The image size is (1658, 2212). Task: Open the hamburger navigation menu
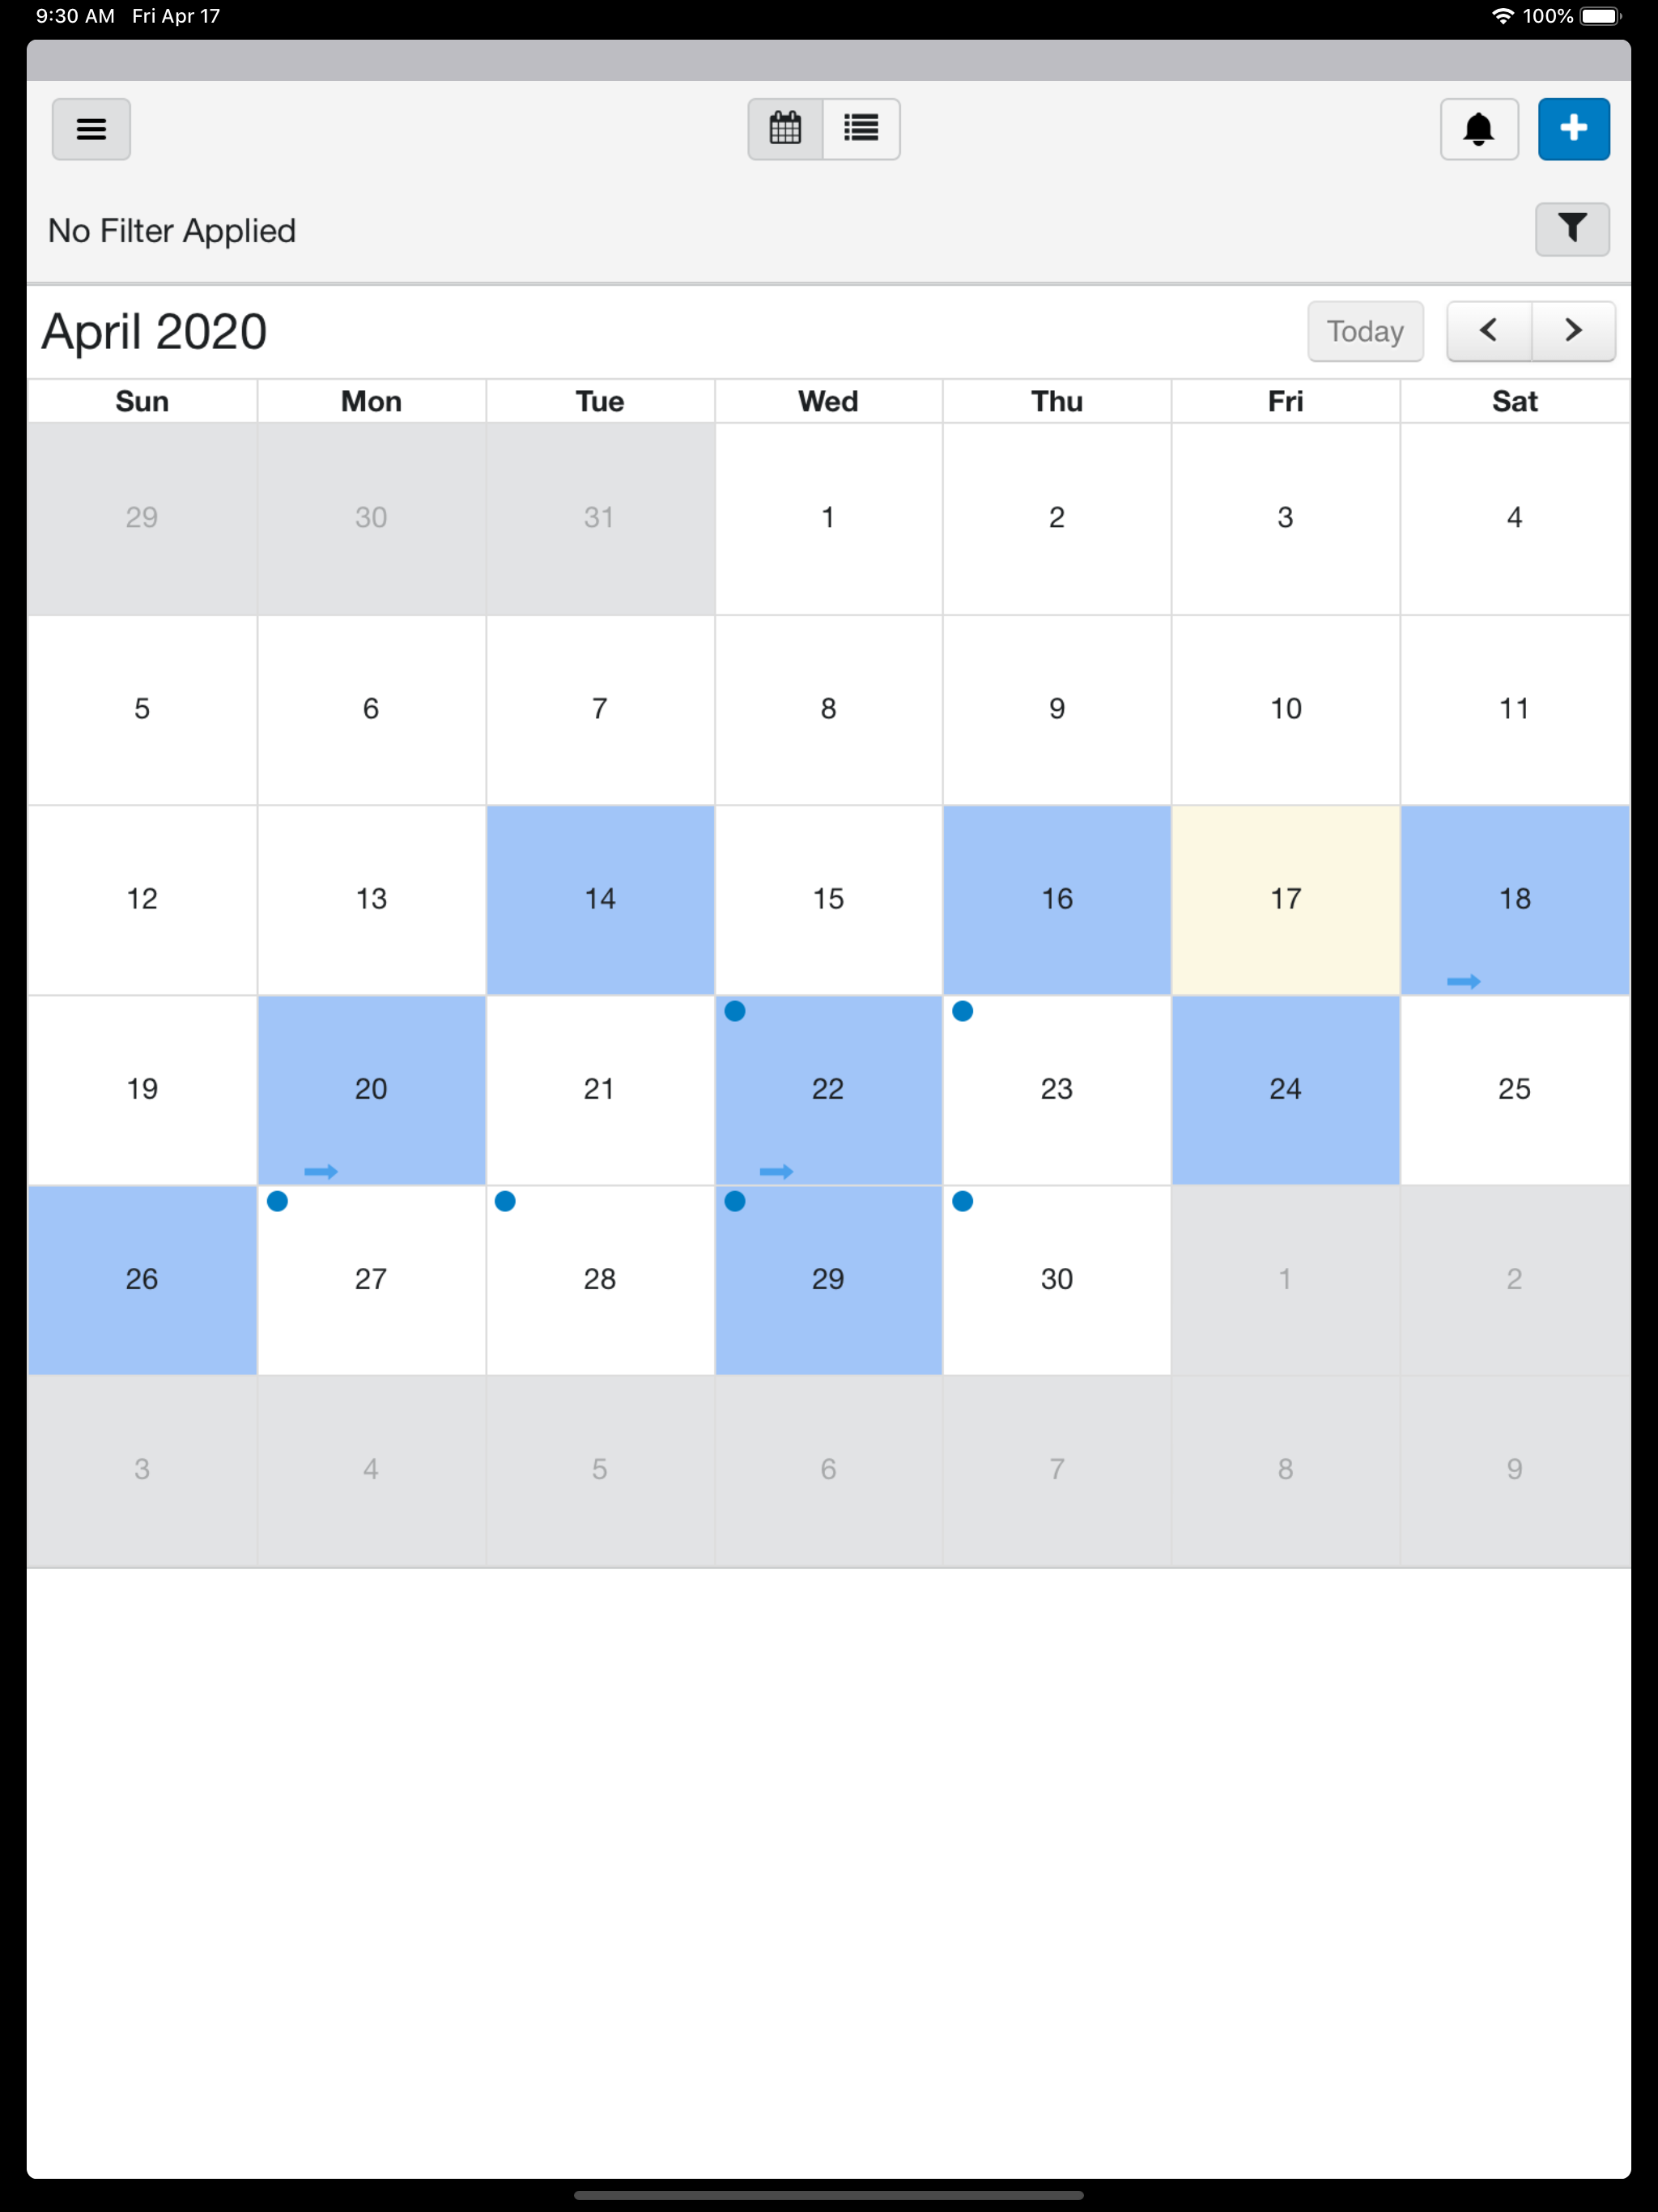tap(91, 129)
